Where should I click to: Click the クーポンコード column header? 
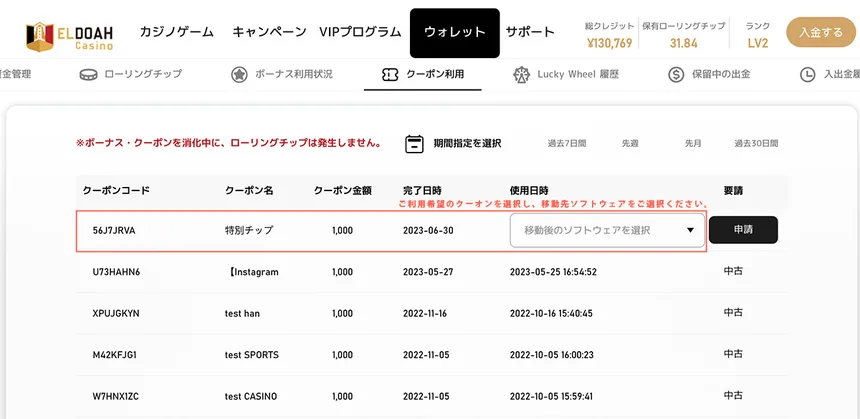[x=116, y=191]
